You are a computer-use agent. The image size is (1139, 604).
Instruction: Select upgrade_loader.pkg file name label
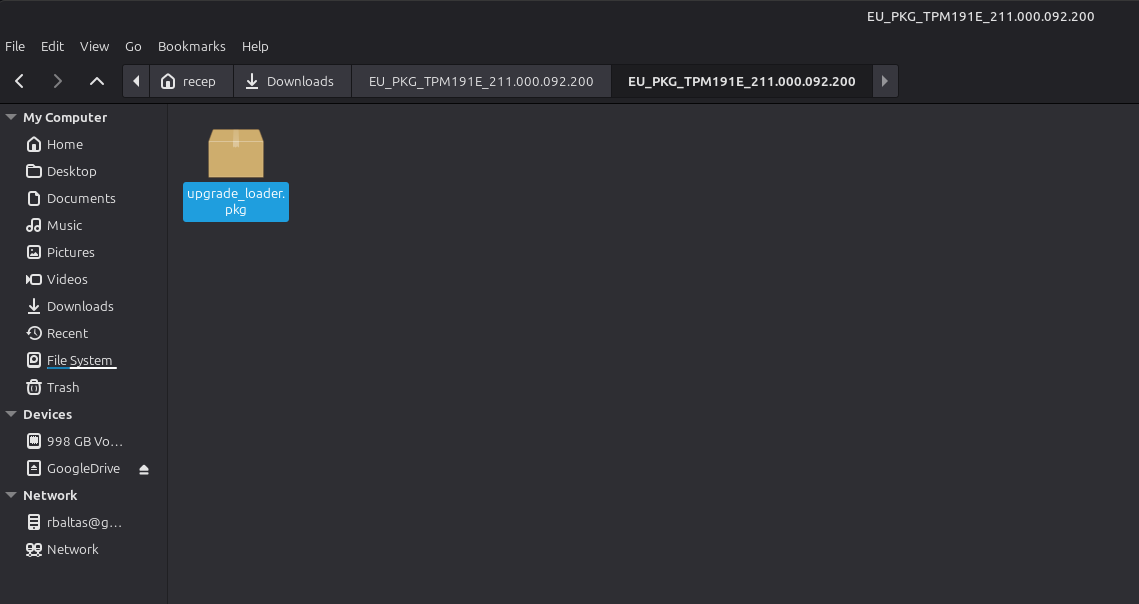236,201
